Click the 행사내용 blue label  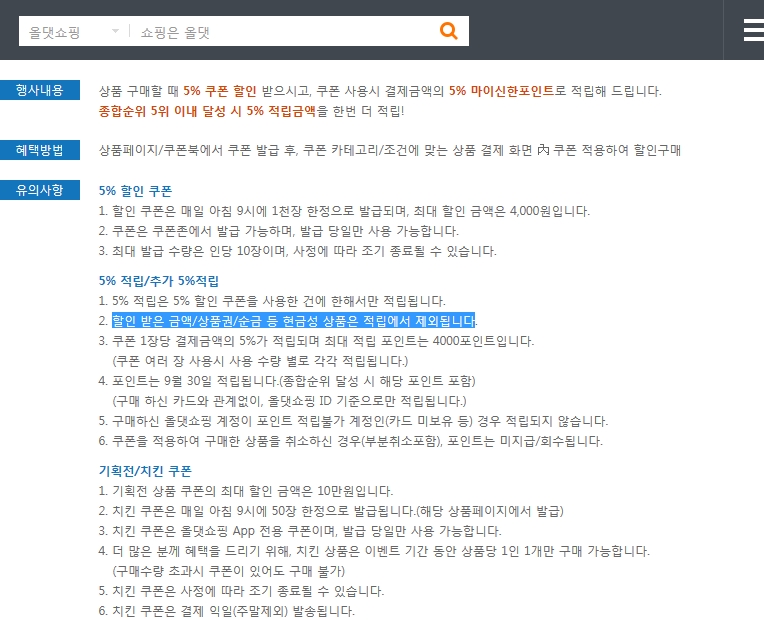click(x=39, y=91)
